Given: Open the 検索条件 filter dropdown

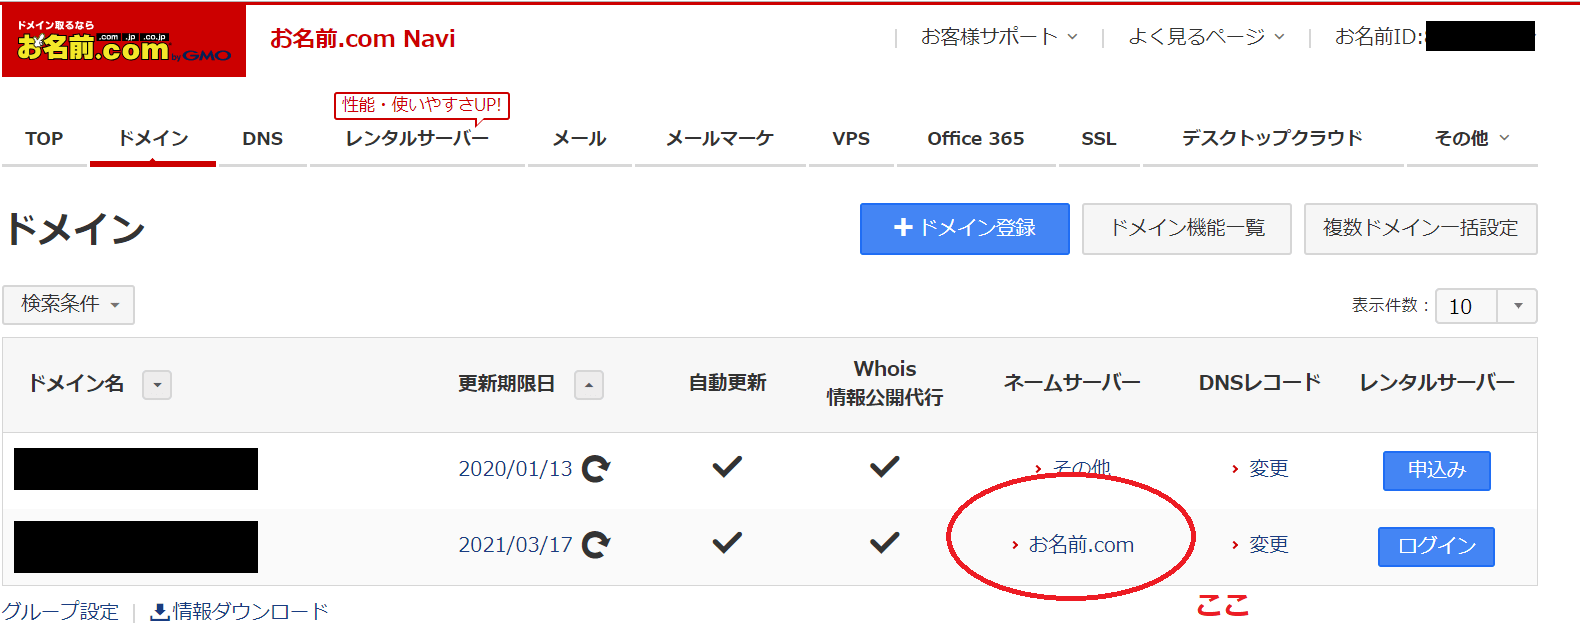Looking at the screenshot, I should pyautogui.click(x=69, y=304).
